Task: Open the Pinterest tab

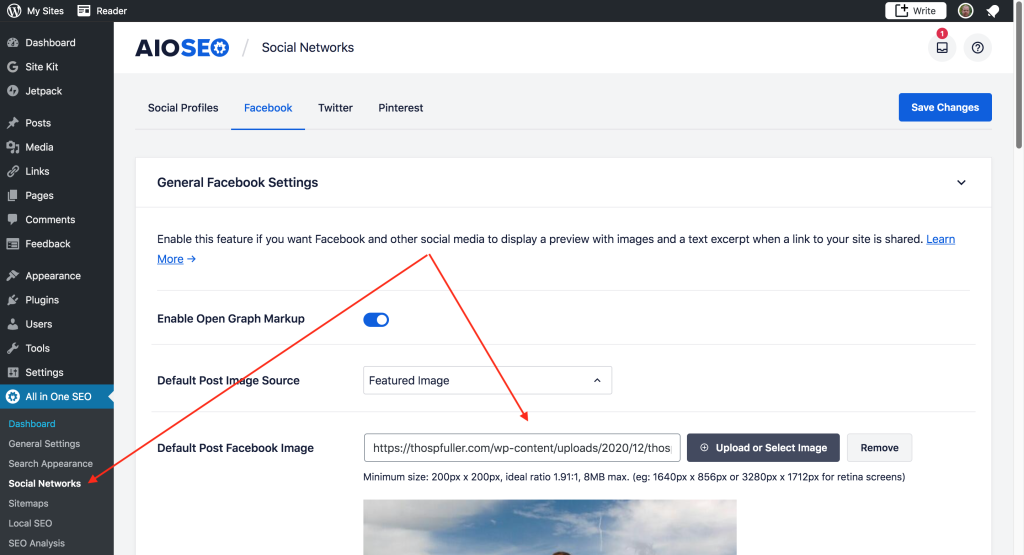Action: [x=400, y=108]
